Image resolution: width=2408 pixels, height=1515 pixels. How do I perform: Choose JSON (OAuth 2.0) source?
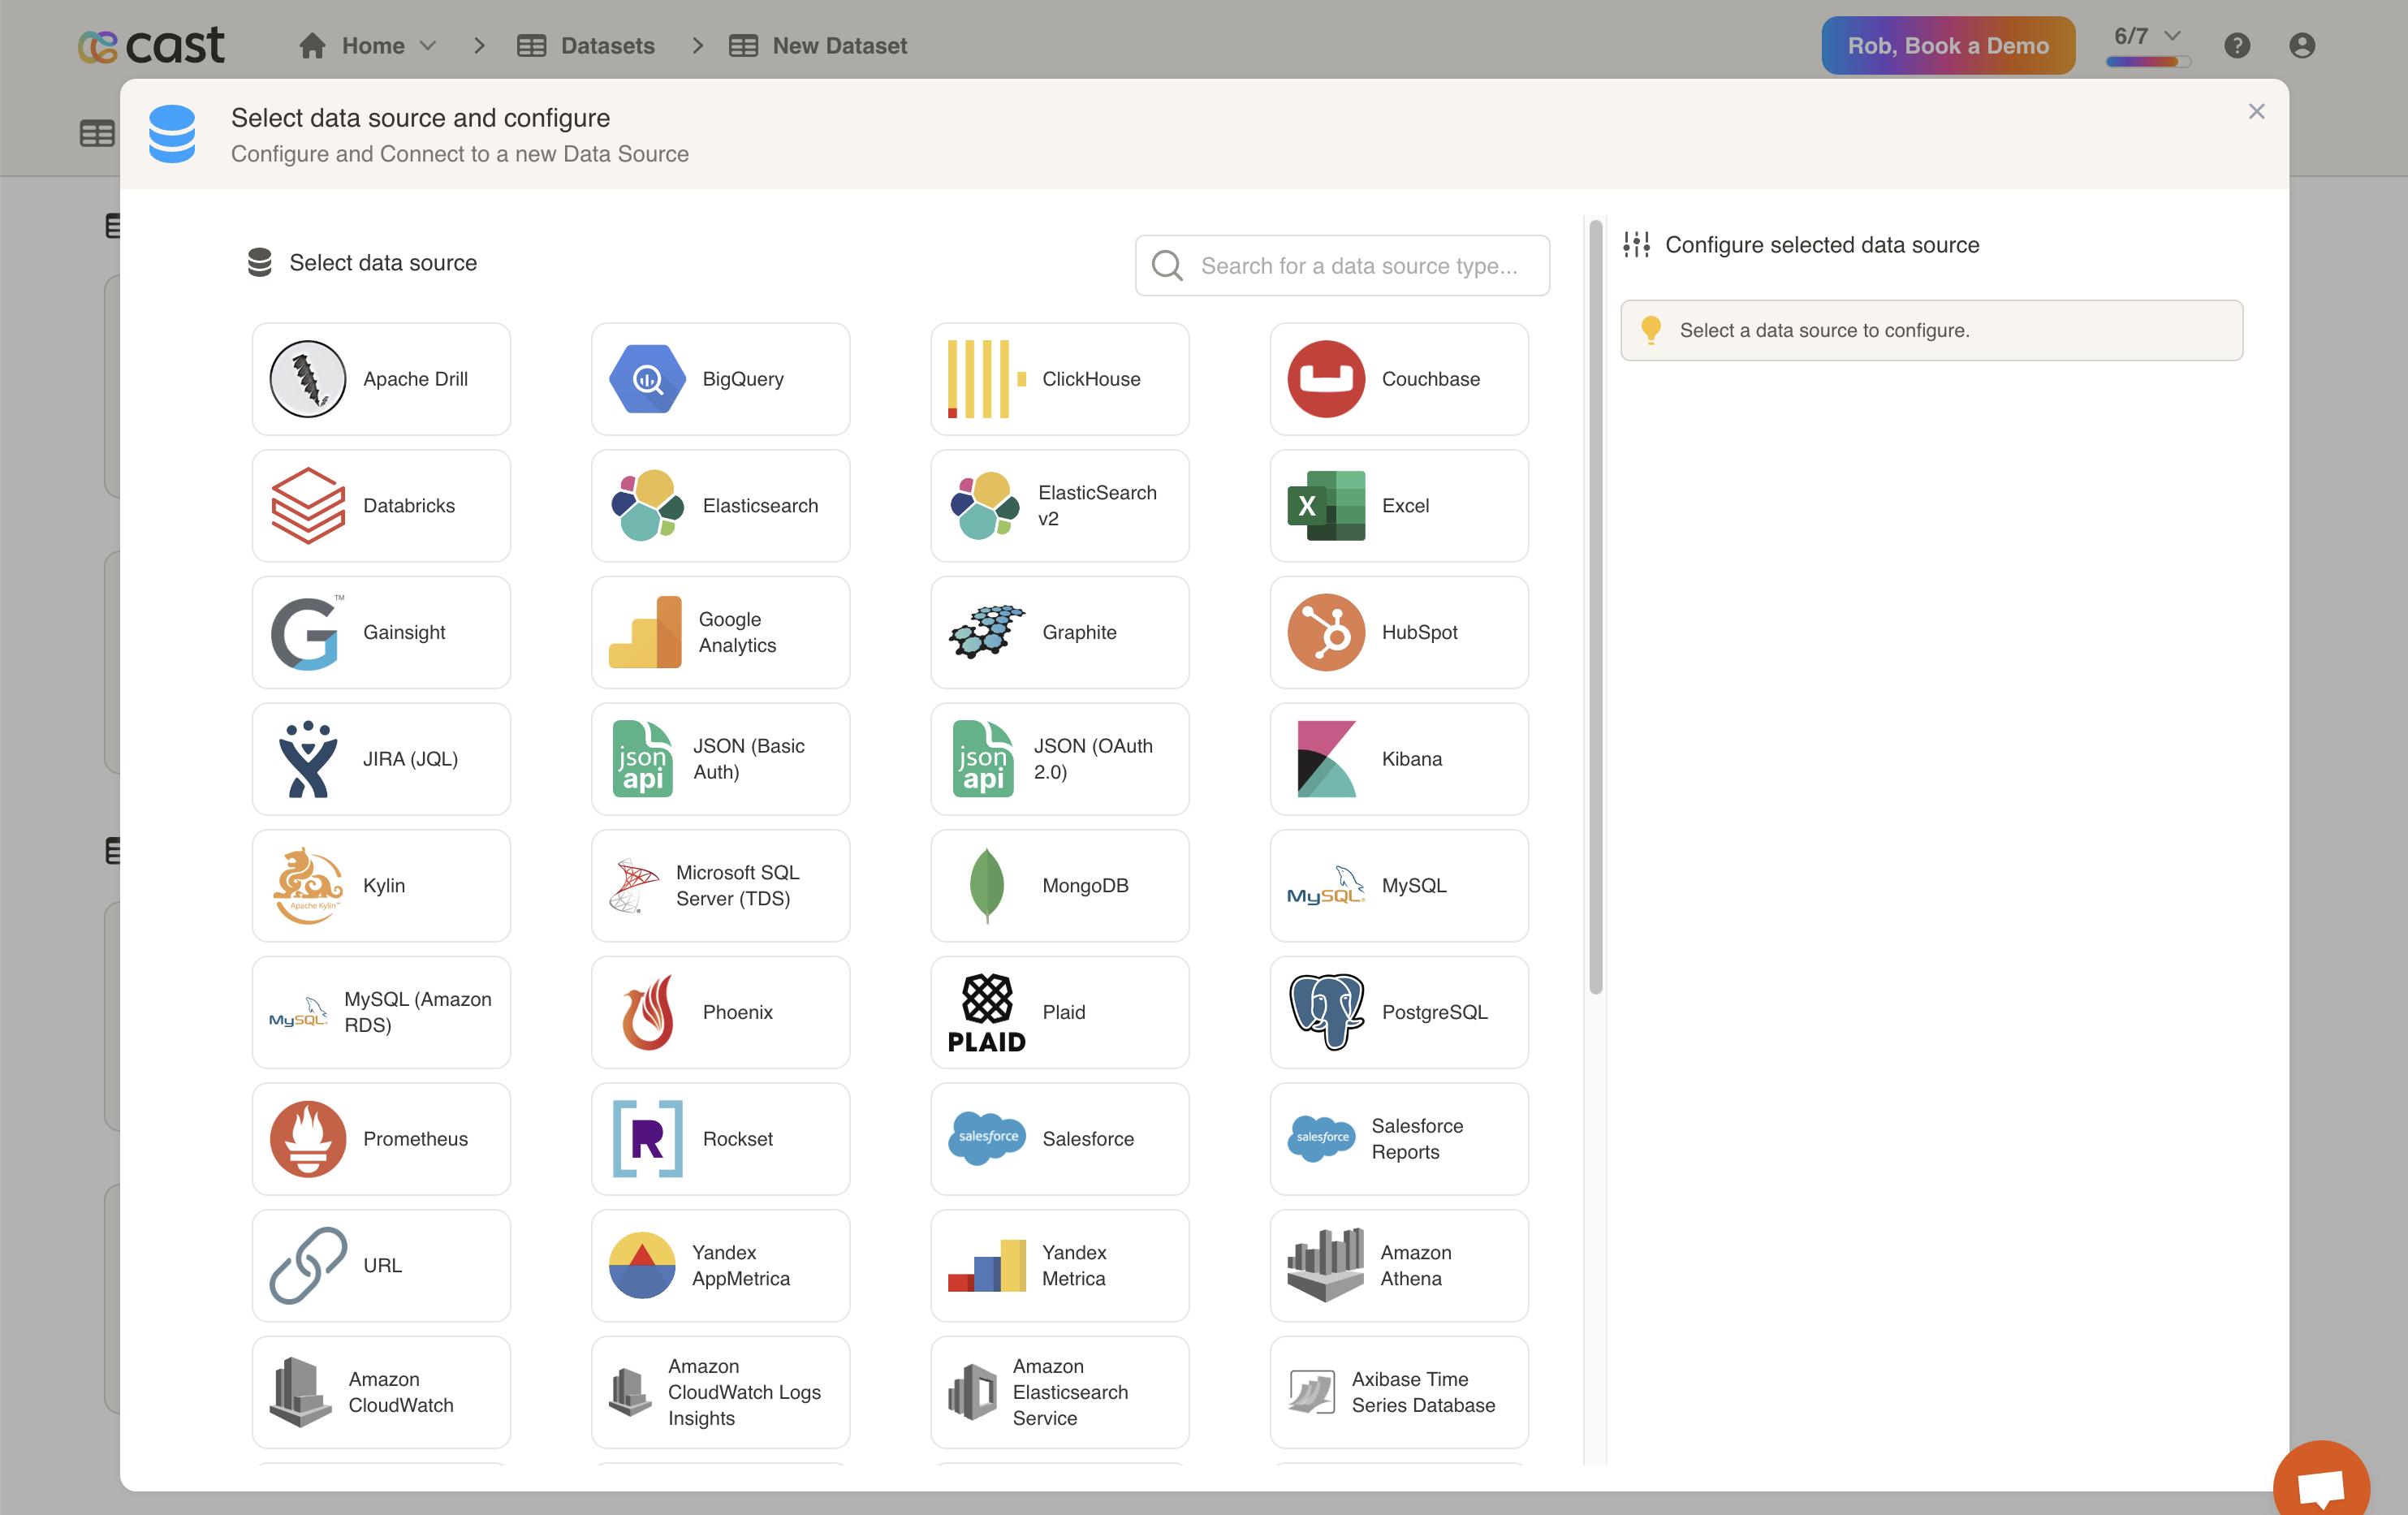coord(1059,759)
